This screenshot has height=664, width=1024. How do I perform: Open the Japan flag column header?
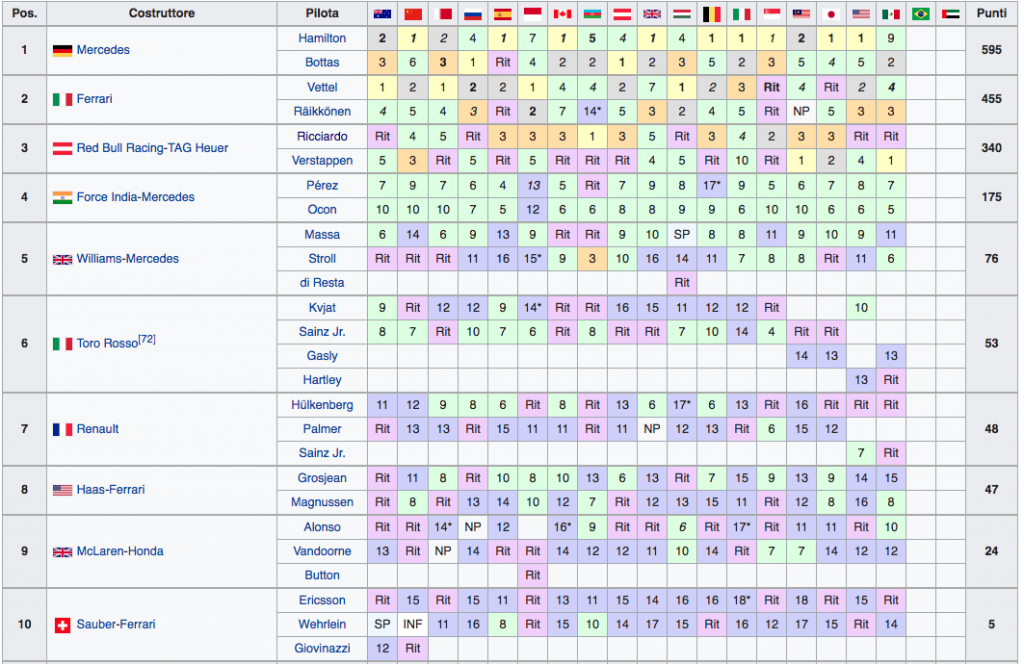tap(831, 14)
